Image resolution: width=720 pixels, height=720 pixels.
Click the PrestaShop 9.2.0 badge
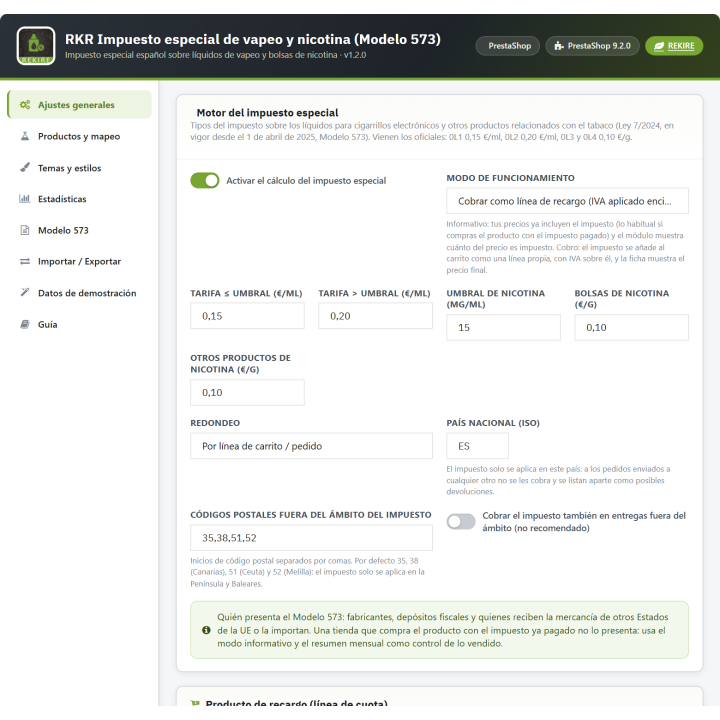(592, 46)
